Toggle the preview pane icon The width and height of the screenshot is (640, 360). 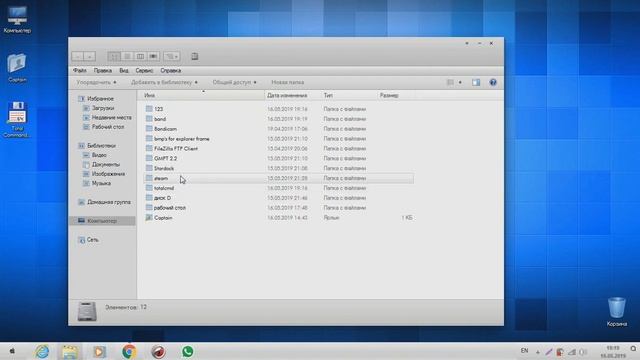[x=476, y=82]
